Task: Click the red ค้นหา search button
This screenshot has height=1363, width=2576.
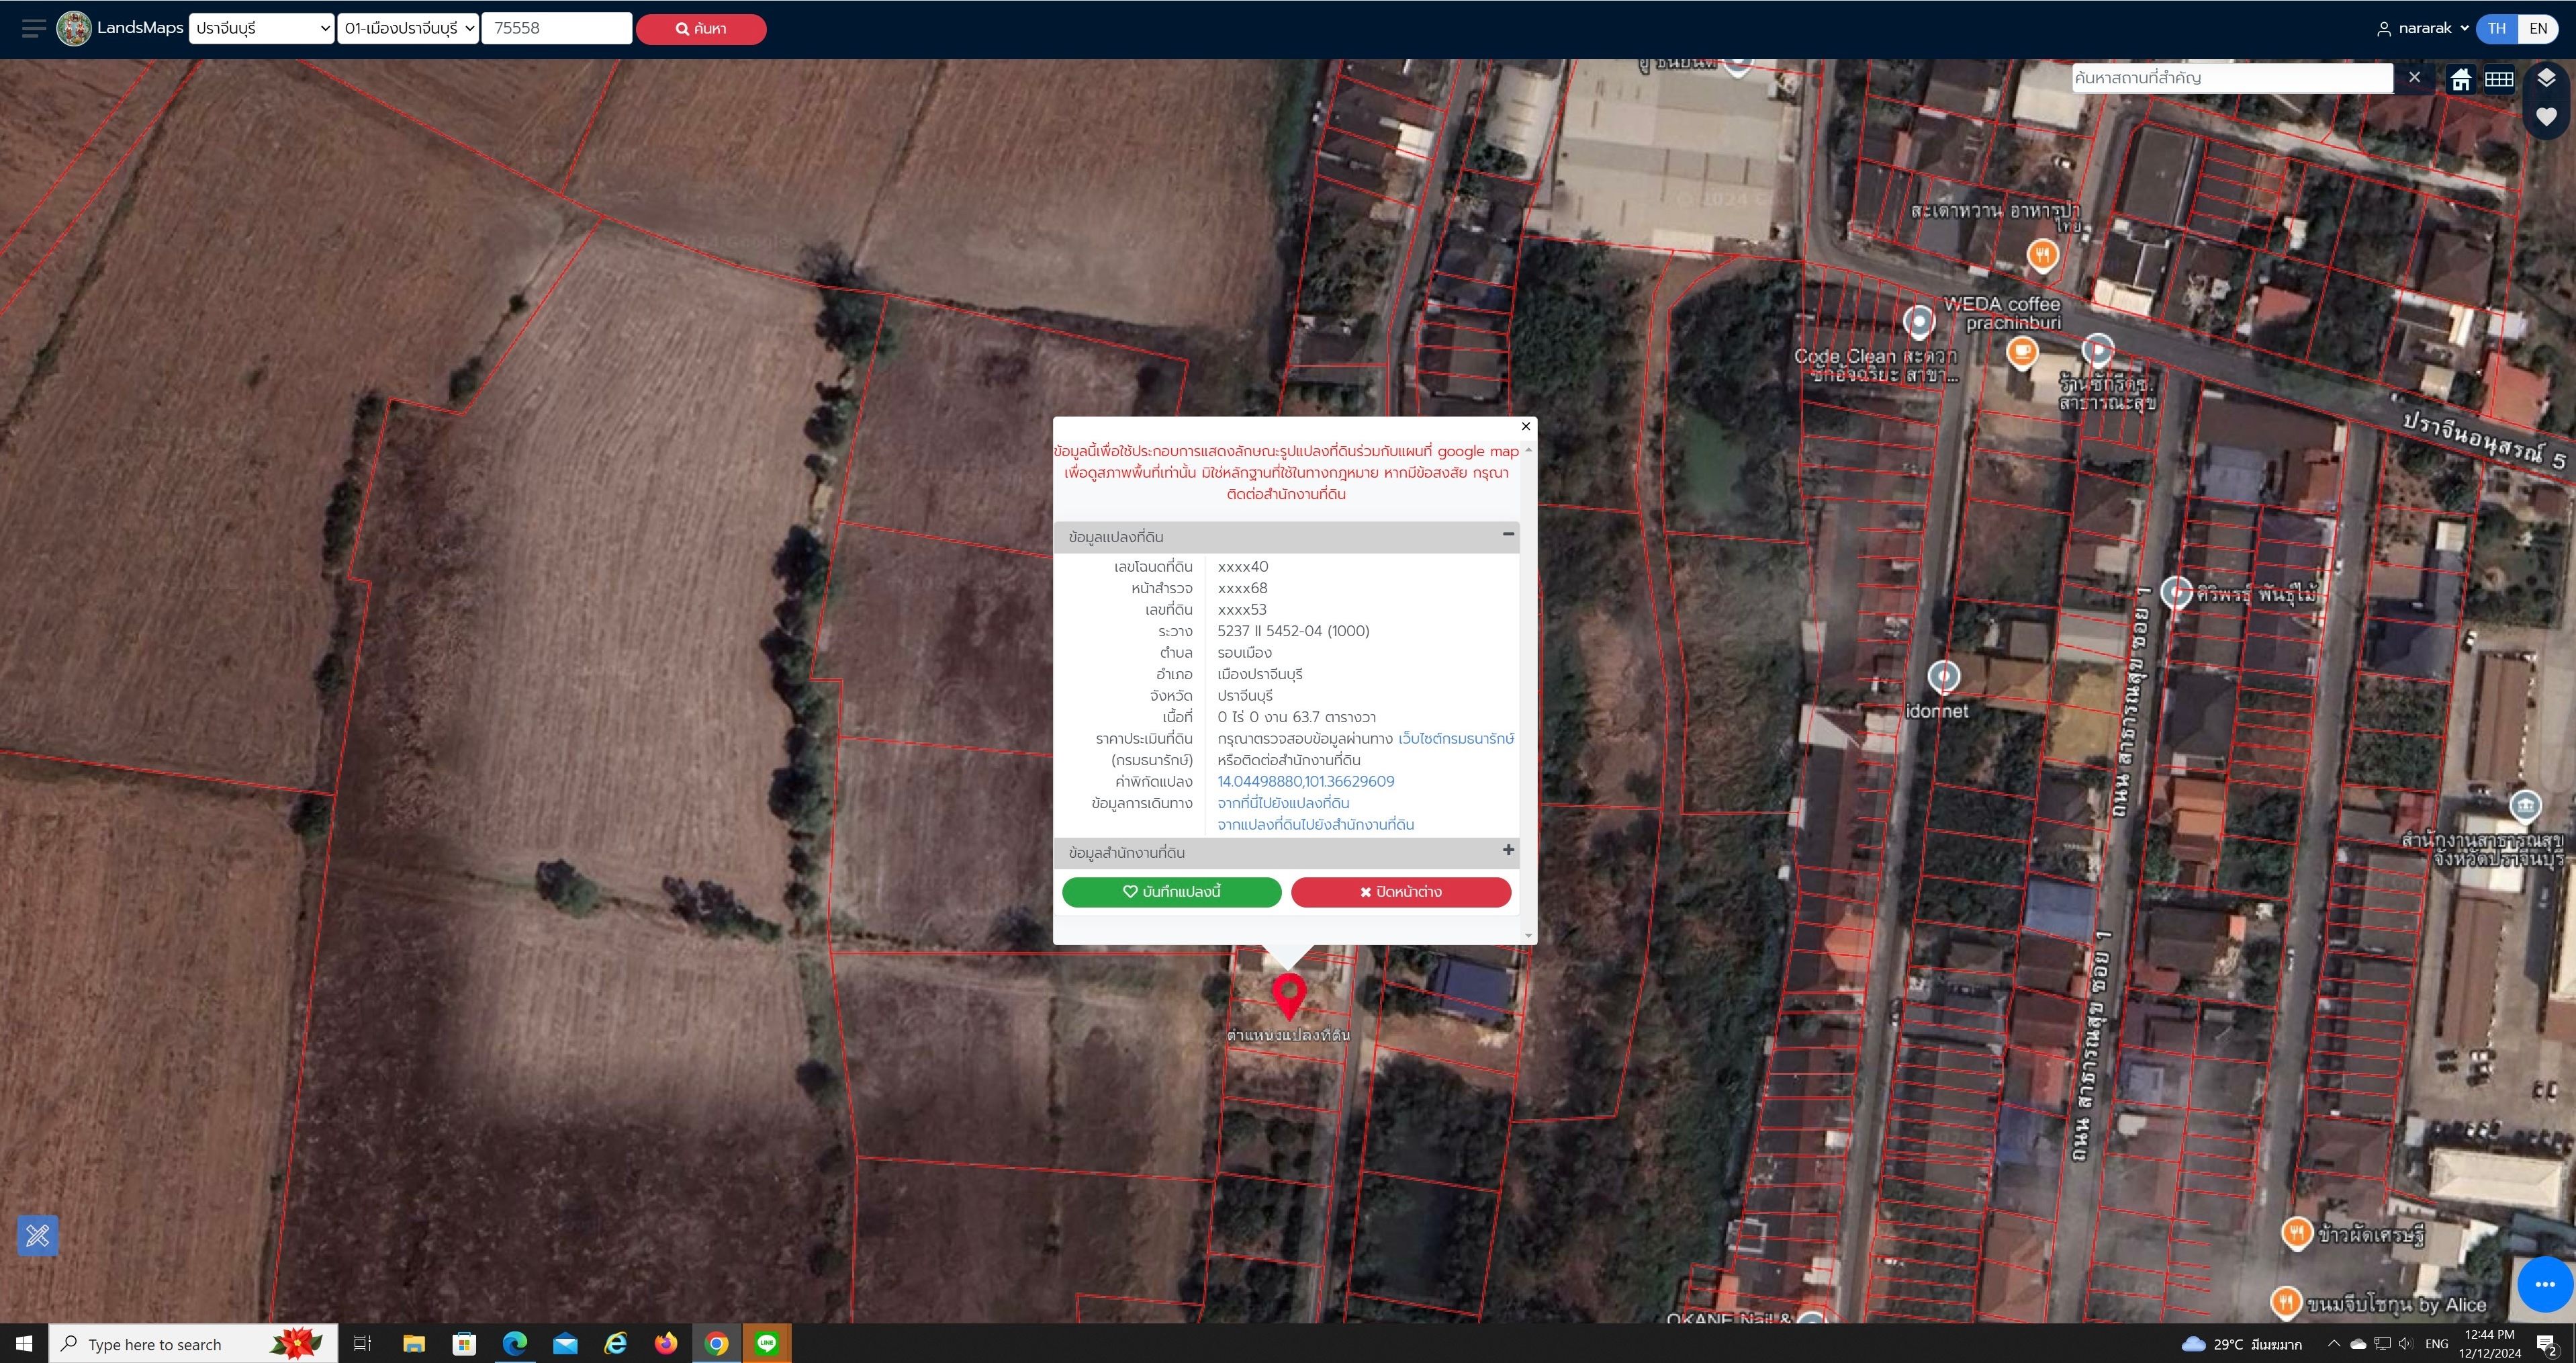Action: (x=701, y=29)
